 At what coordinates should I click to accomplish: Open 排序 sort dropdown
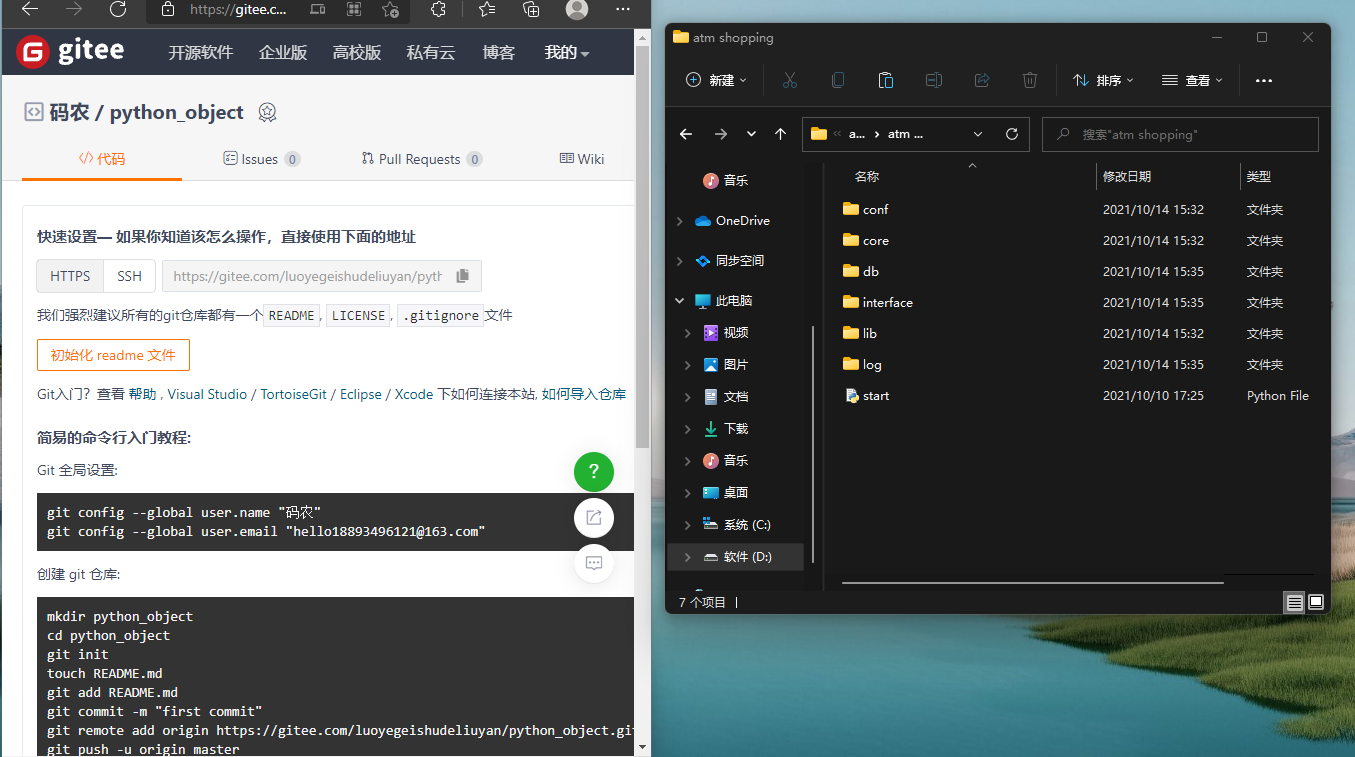[1103, 80]
